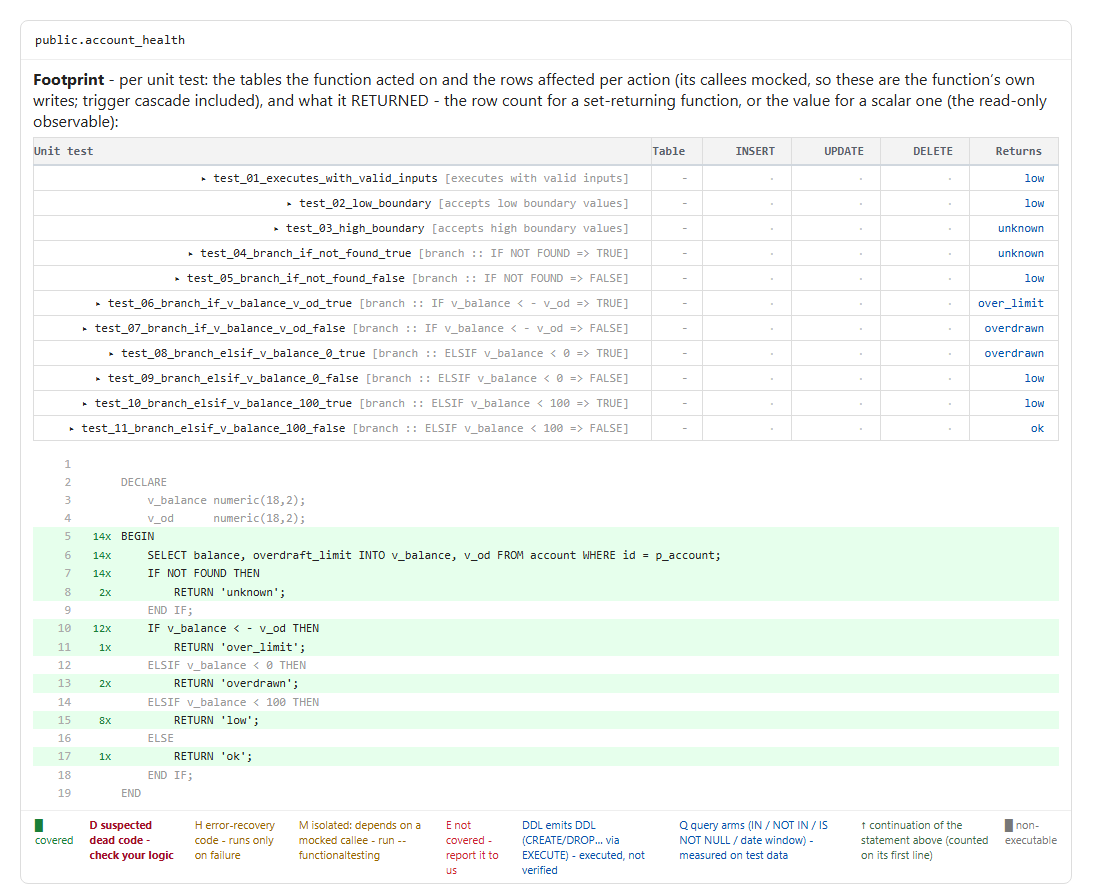The width and height of the screenshot is (1120, 895).
Task: Click 'IF NOT FOUND THEN' on line 7
Action: coord(204,574)
